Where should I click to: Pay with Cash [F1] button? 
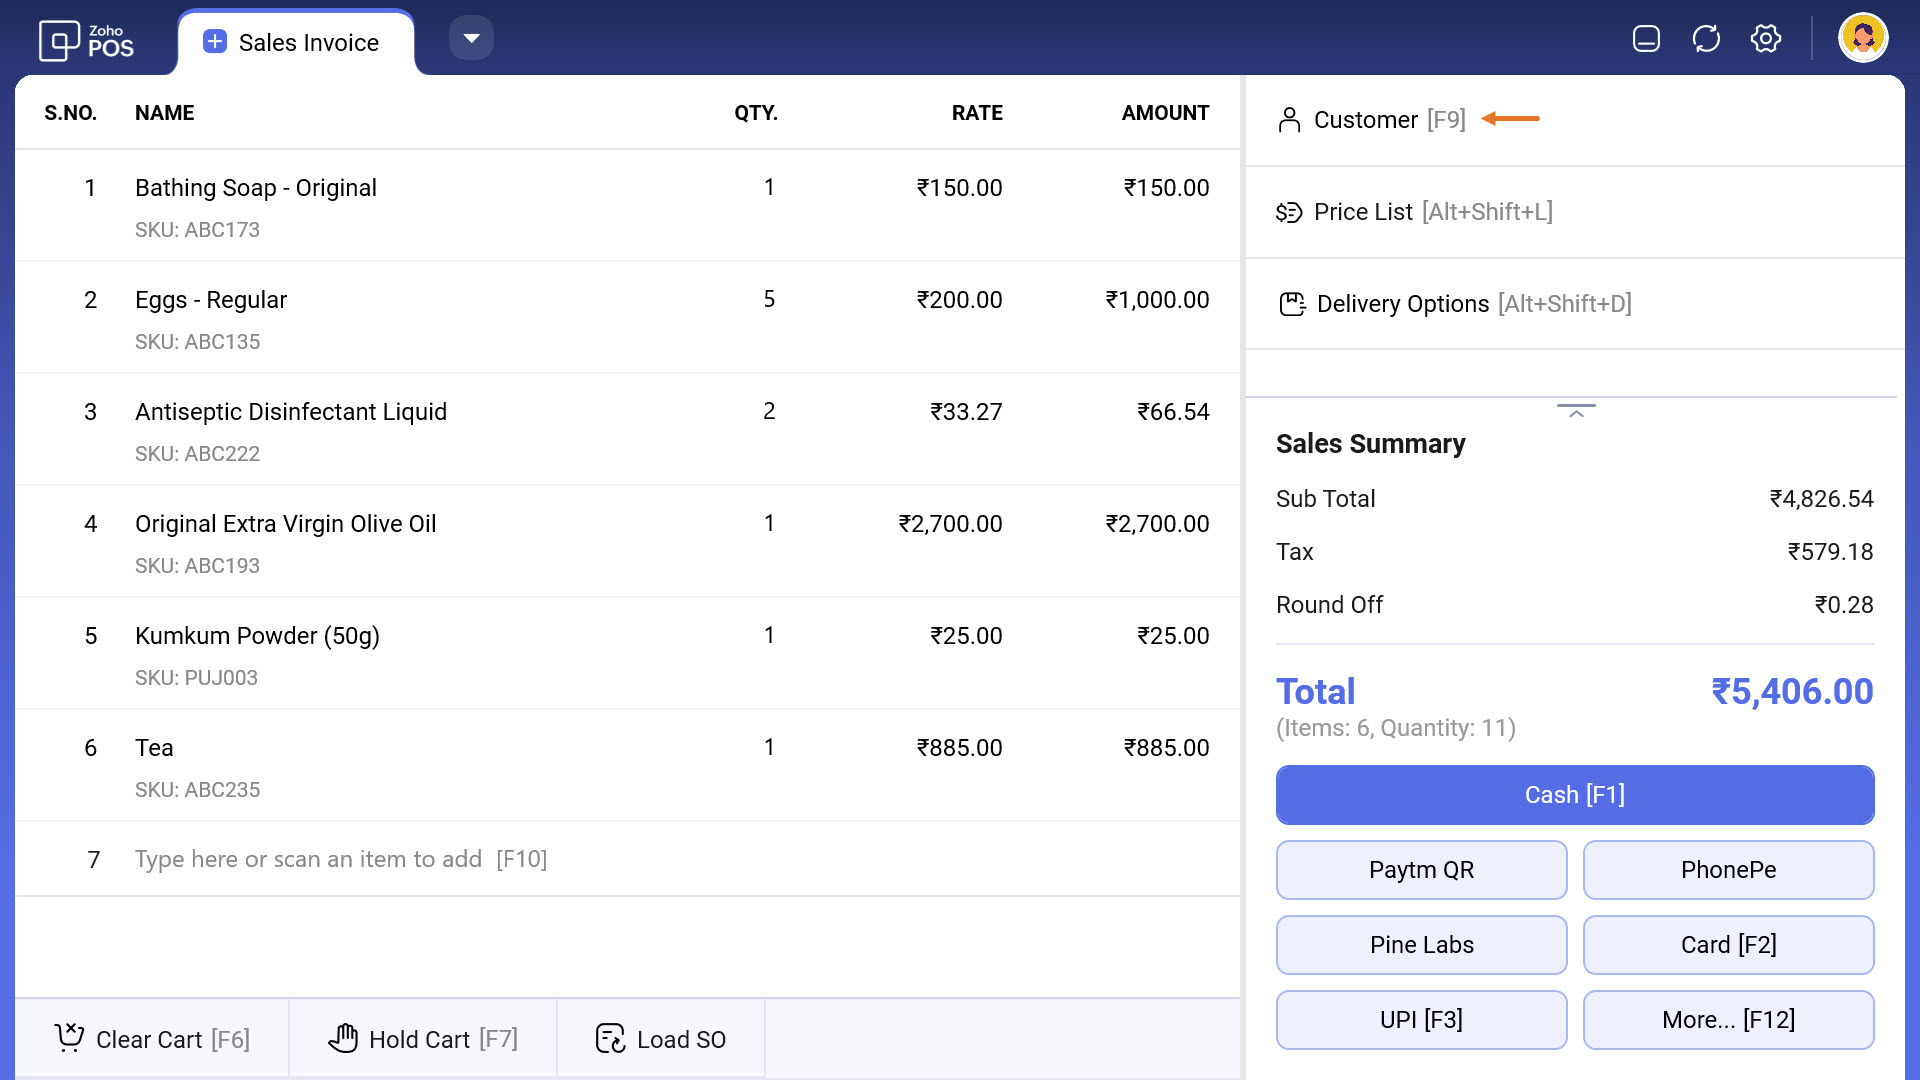click(1574, 795)
